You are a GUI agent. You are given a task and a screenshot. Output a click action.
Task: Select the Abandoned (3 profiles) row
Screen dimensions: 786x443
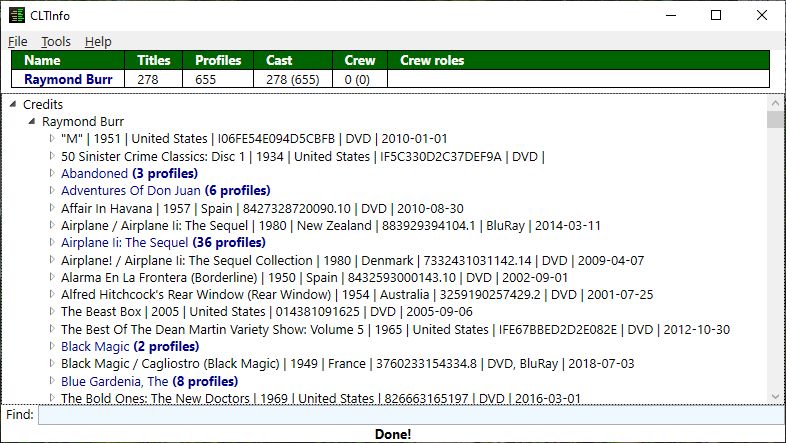tap(129, 173)
